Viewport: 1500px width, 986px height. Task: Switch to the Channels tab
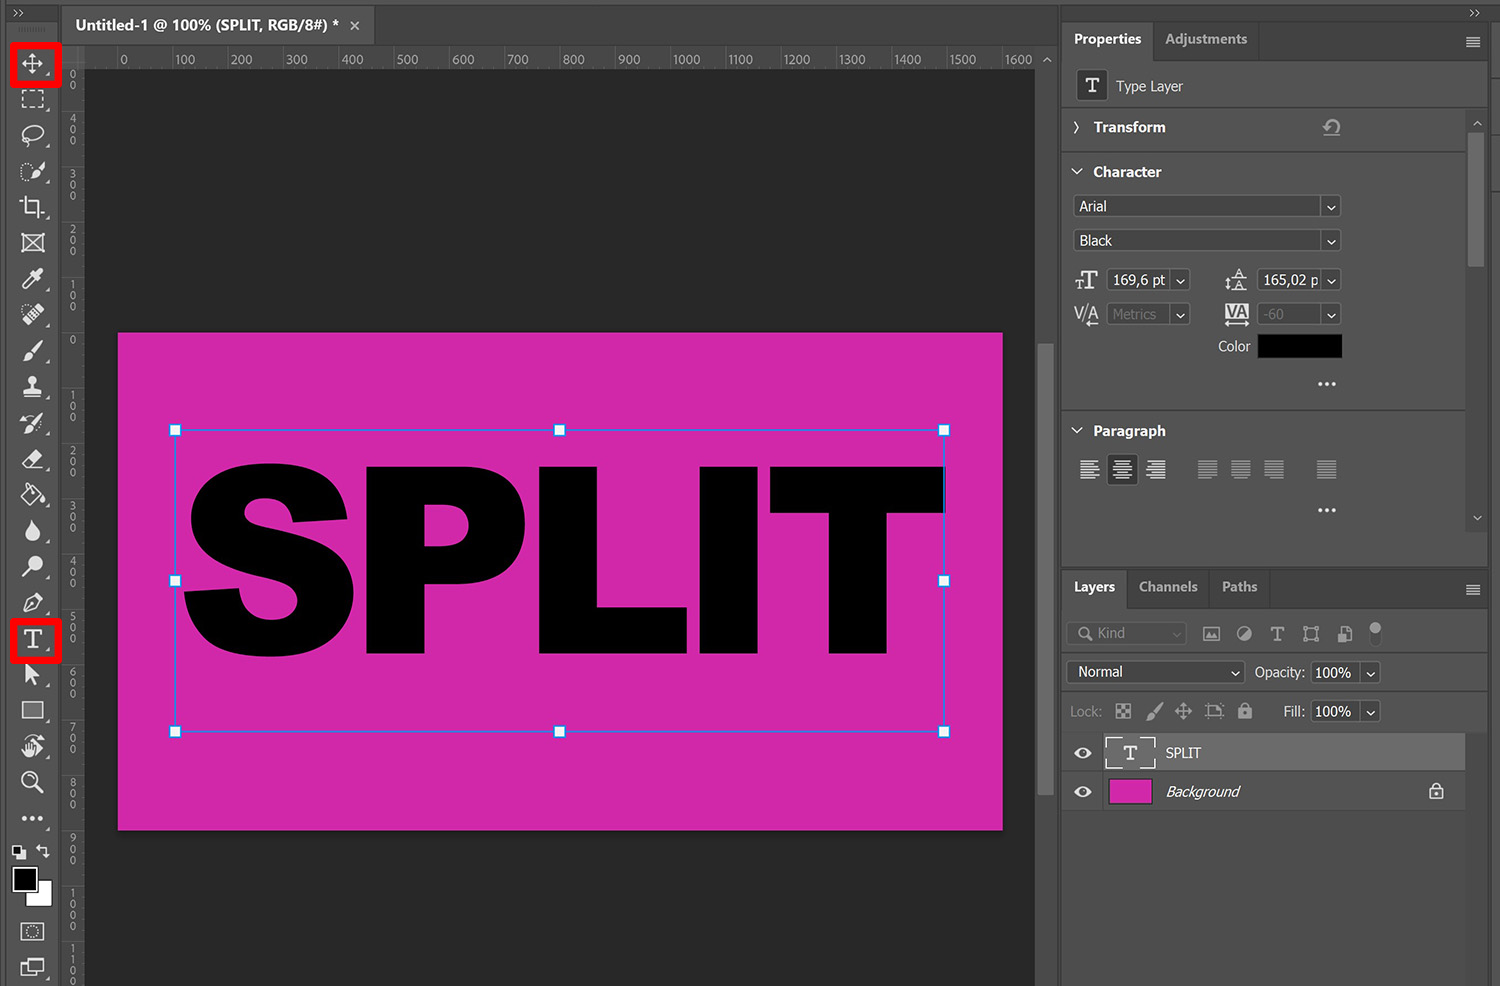[x=1167, y=587]
